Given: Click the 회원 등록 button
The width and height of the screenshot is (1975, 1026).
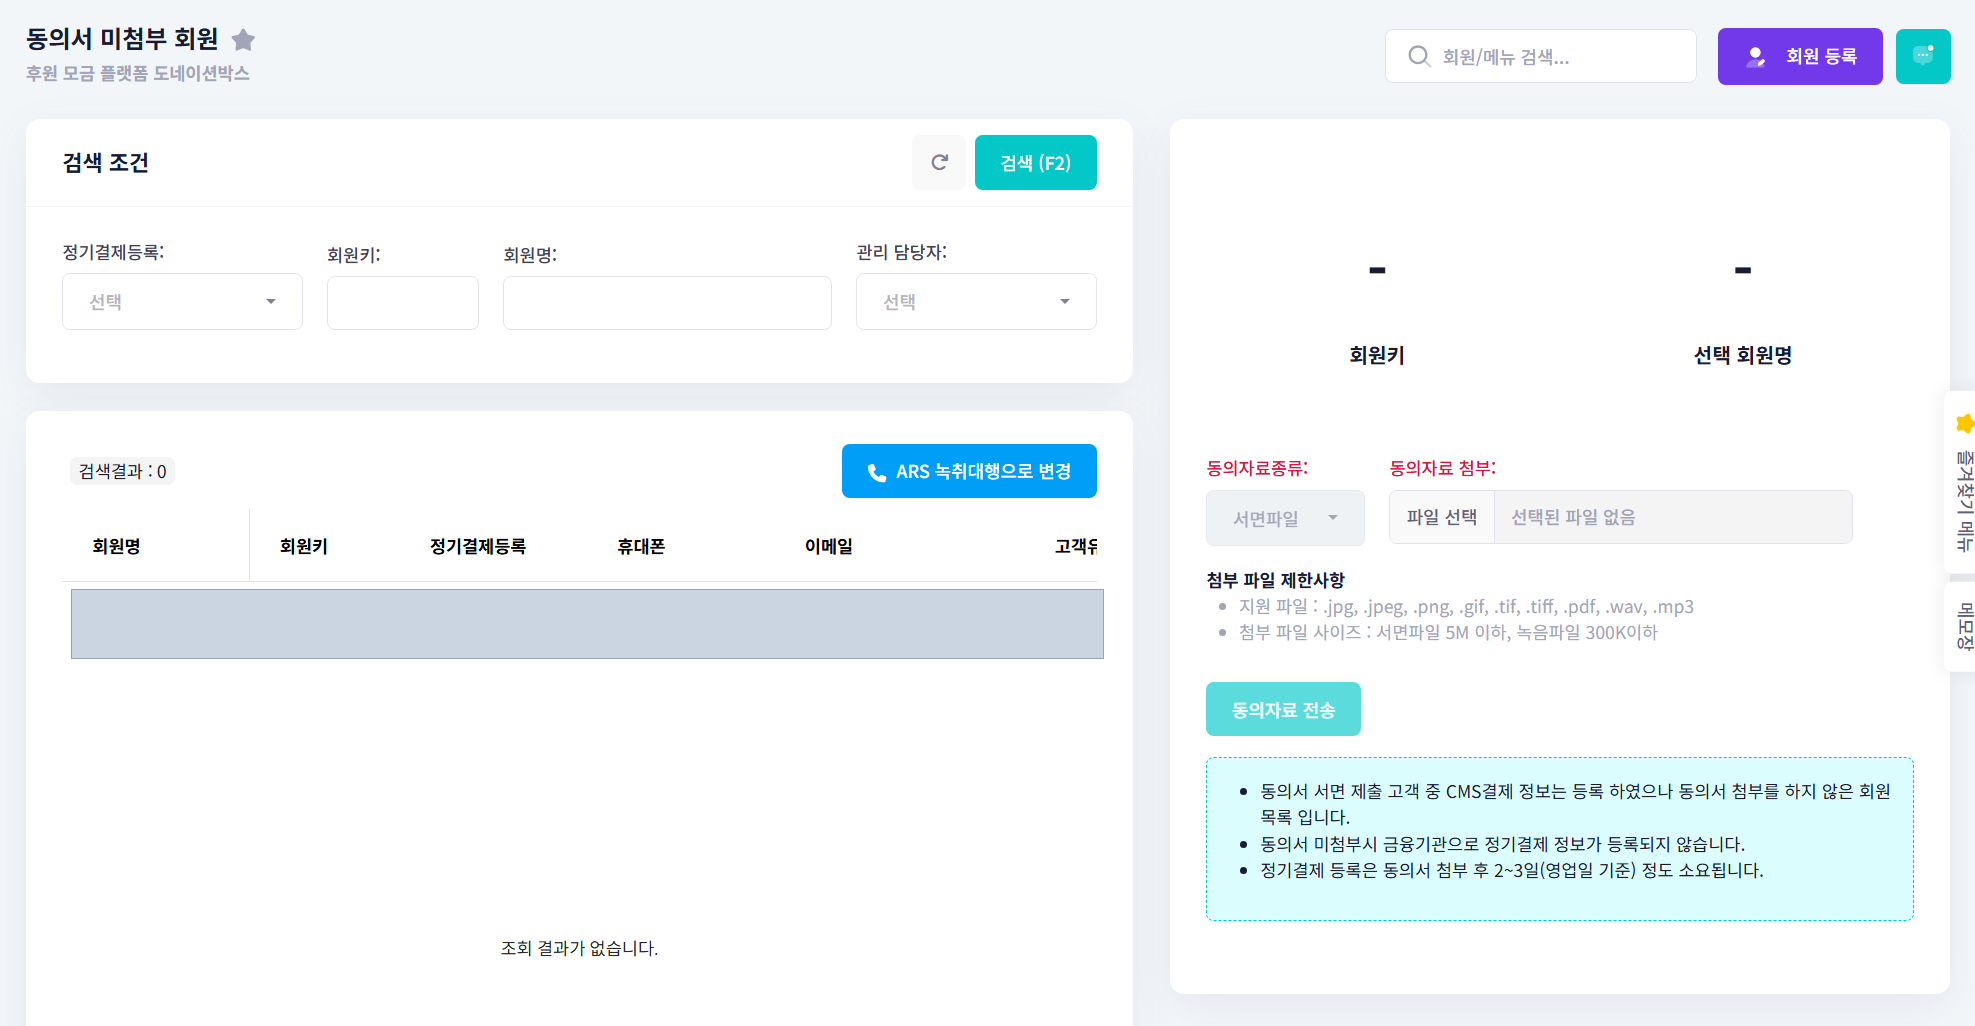Looking at the screenshot, I should point(1799,56).
